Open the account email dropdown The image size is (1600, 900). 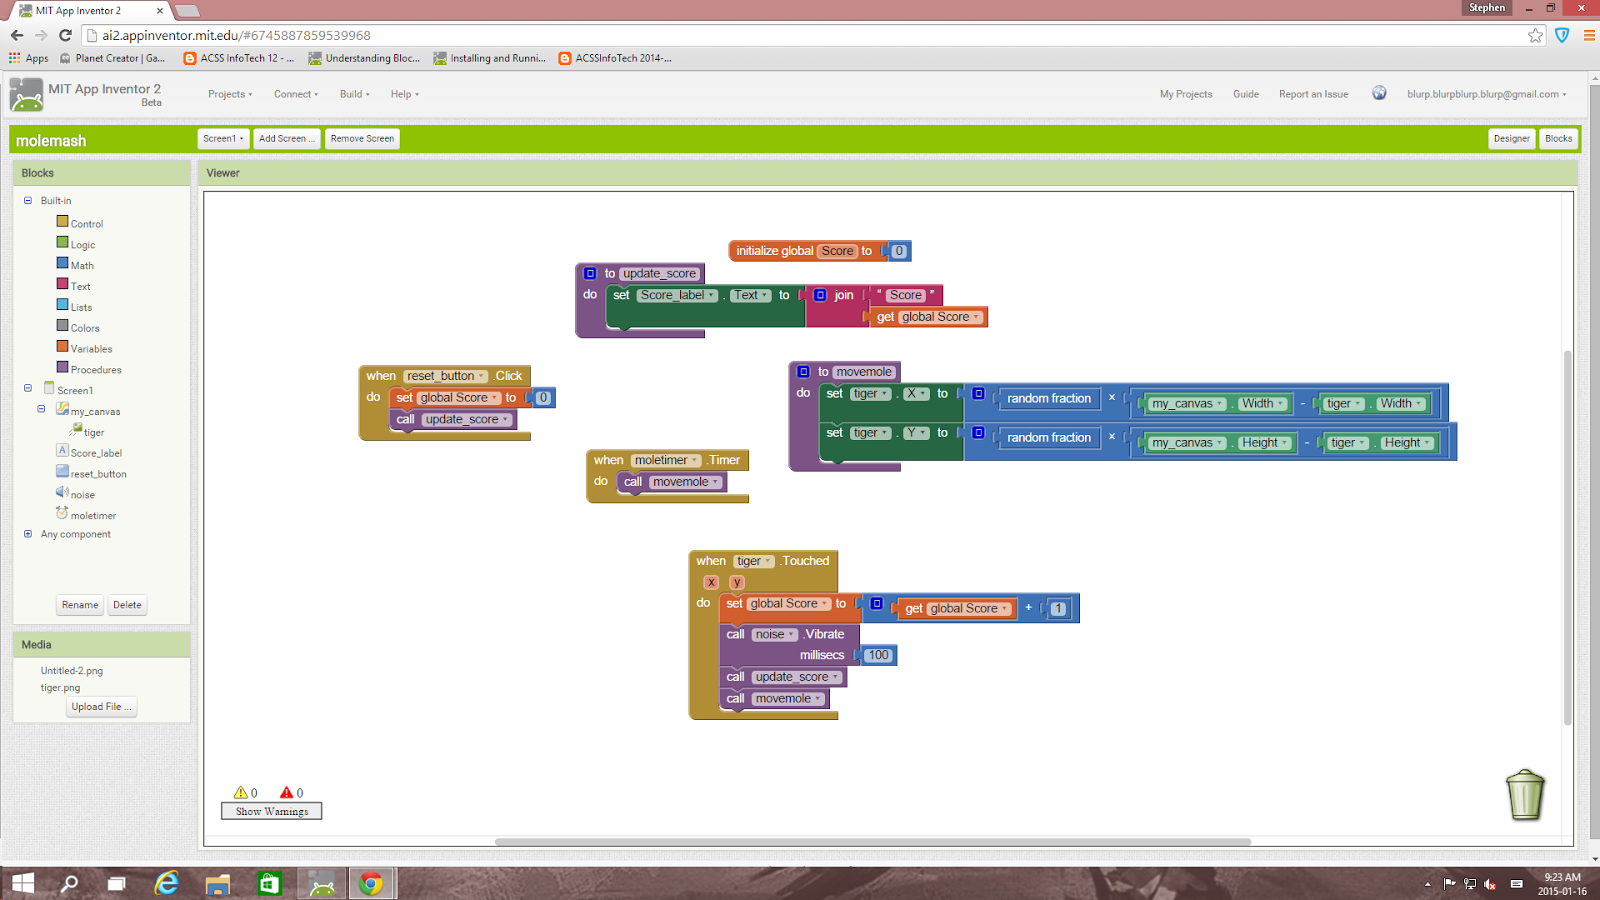1486,94
